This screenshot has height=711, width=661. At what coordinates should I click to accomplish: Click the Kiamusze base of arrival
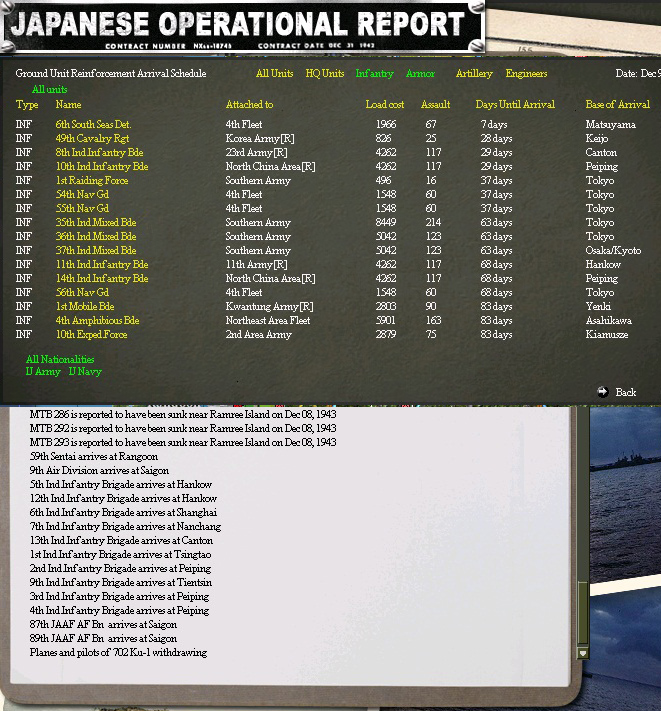tap(607, 335)
